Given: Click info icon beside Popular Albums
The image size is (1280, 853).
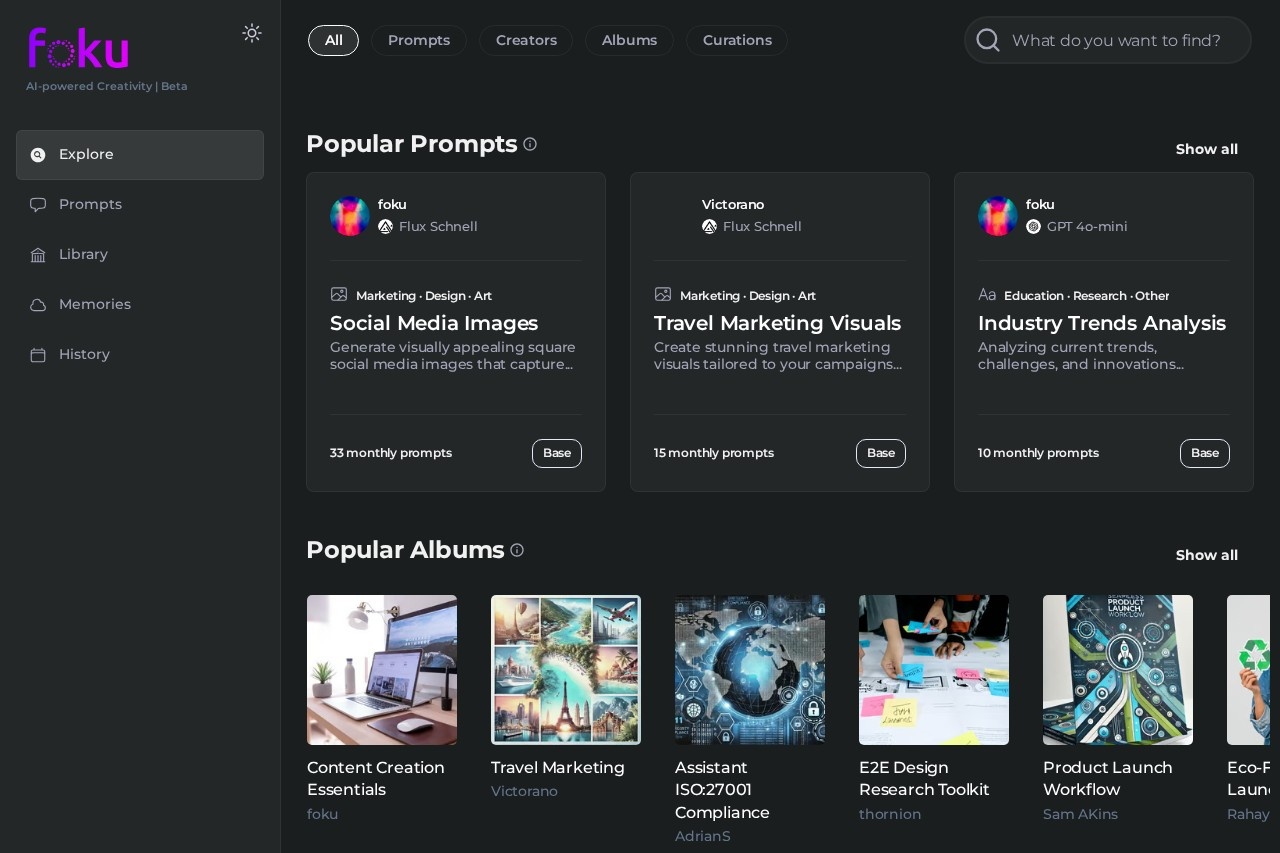Looking at the screenshot, I should click(517, 550).
